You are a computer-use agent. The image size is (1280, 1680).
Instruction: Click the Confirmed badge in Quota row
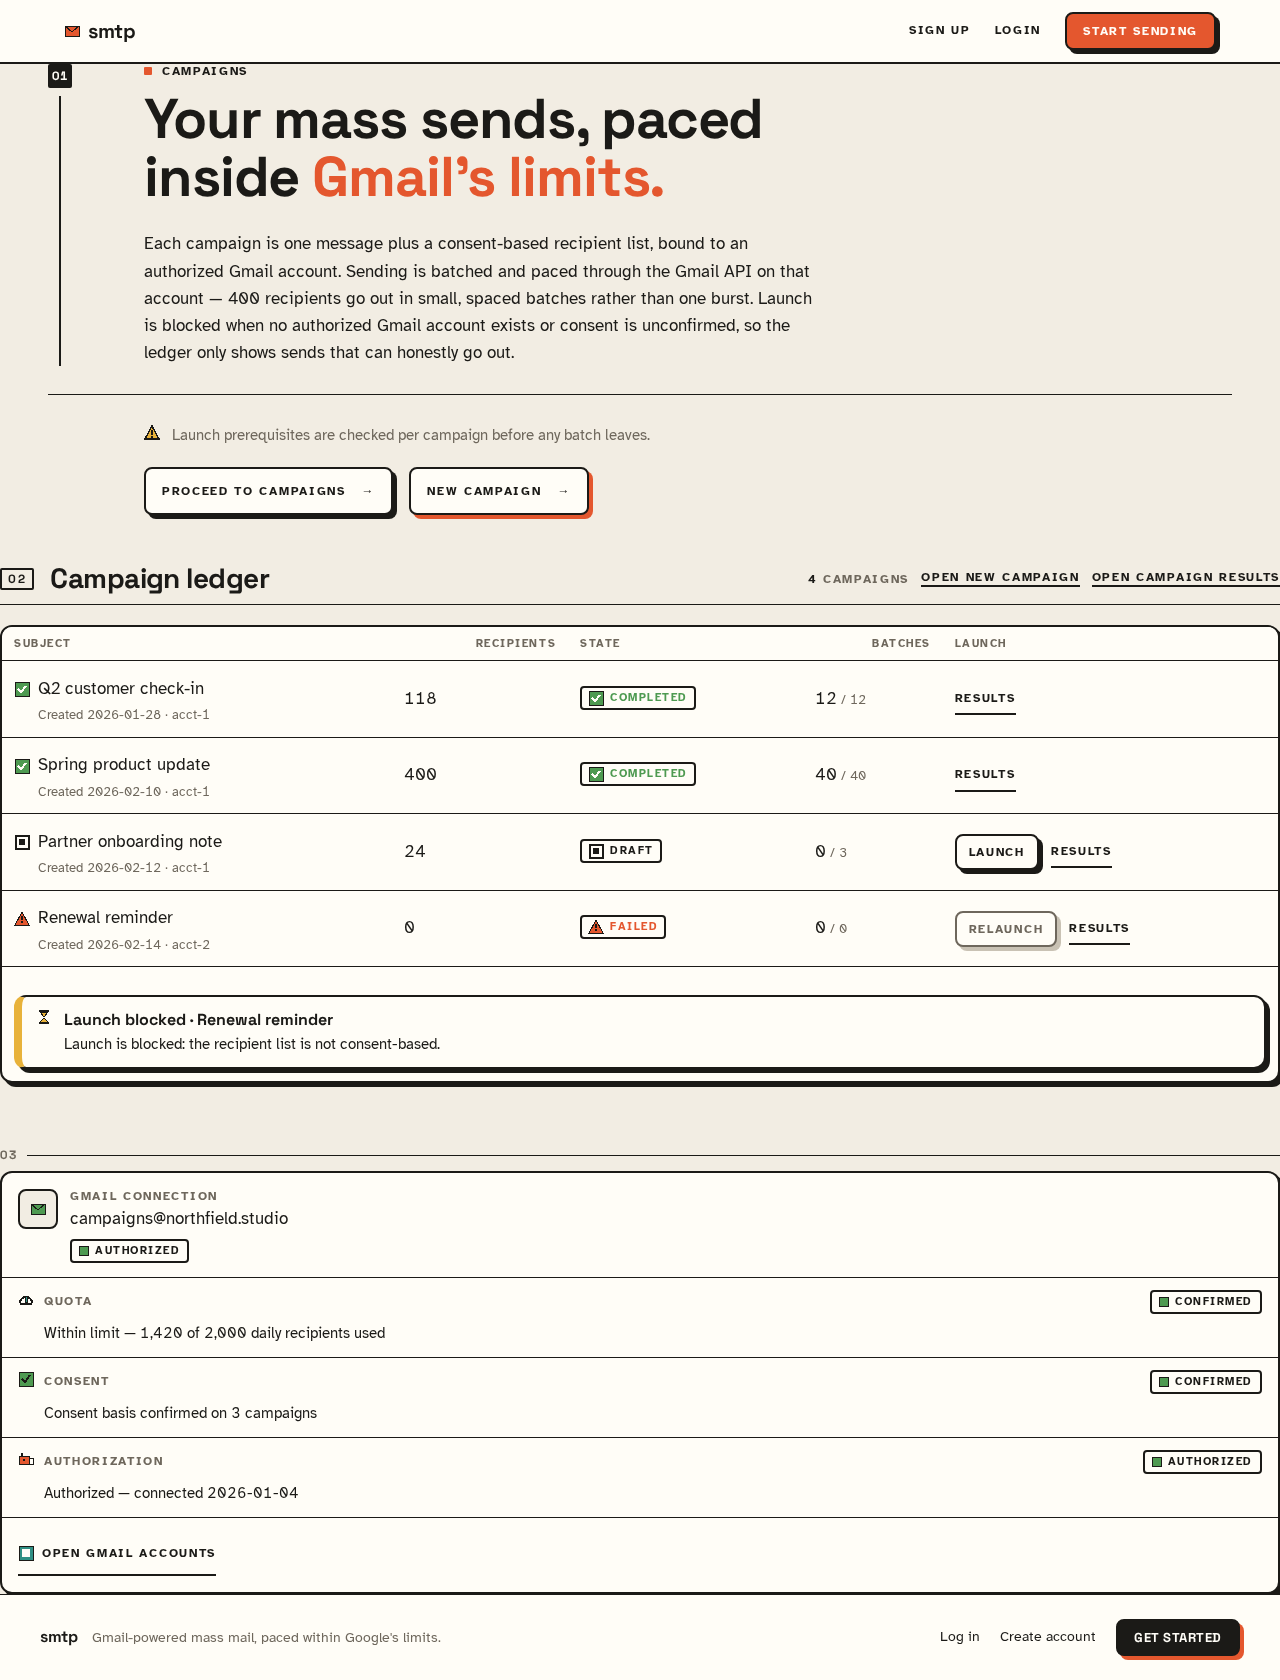(1206, 1302)
